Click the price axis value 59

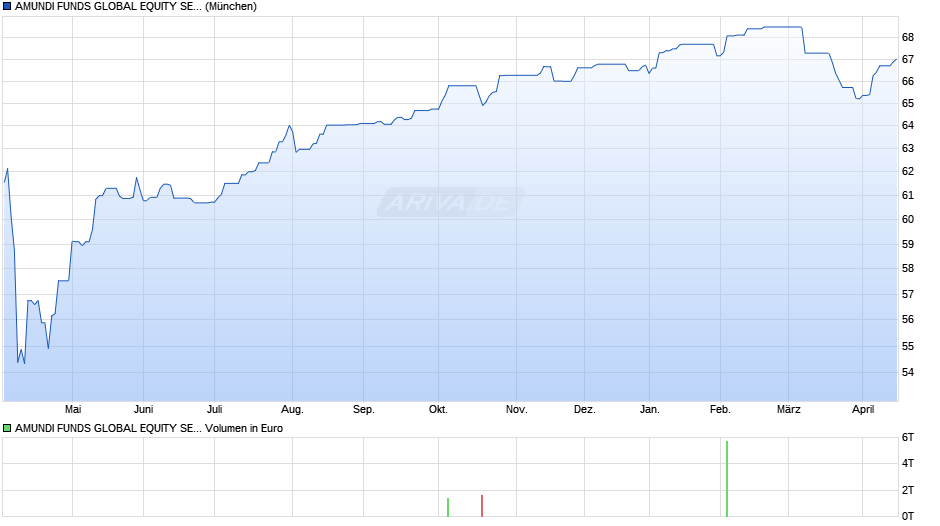click(x=908, y=244)
